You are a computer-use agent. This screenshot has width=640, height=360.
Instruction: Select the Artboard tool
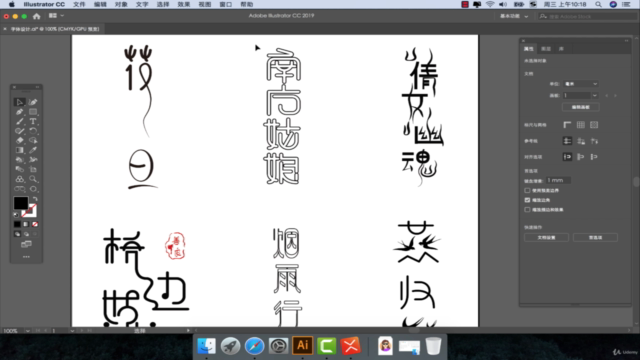tap(33, 169)
